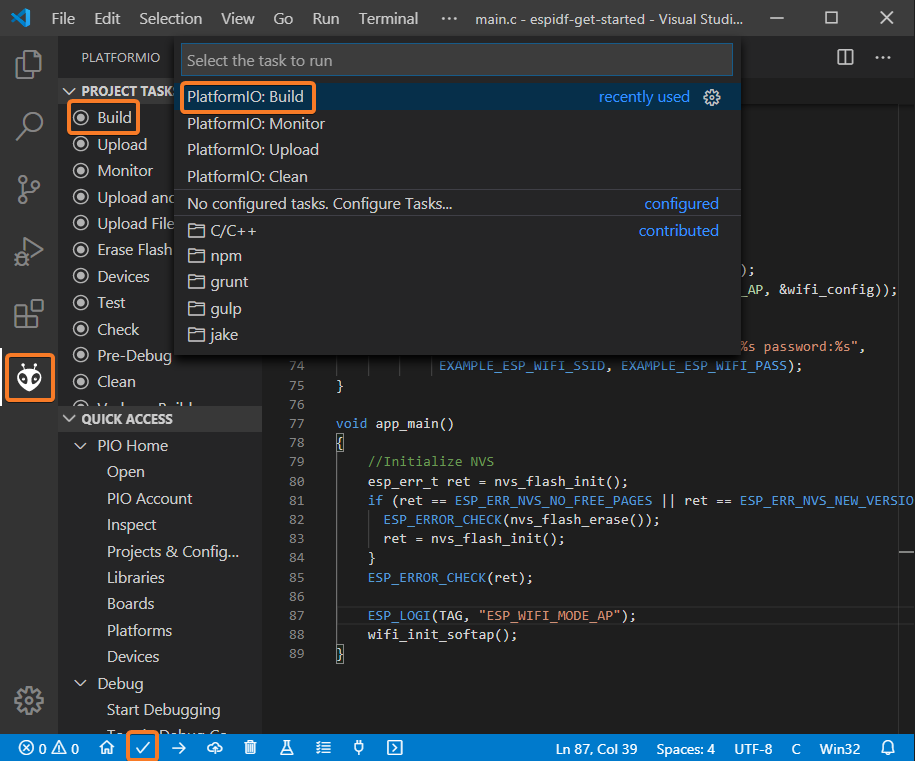Open notifications bell in status bar
The height and width of the screenshot is (761, 915).
coord(888,748)
